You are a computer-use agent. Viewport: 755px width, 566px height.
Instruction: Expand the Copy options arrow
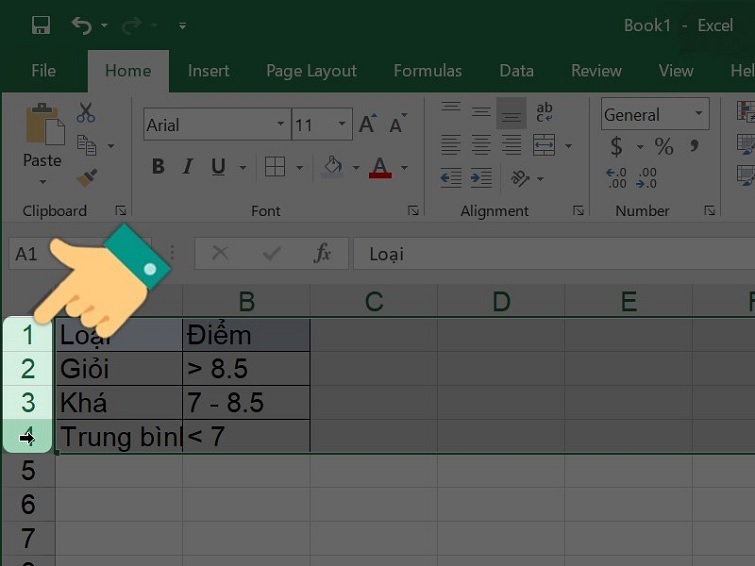point(111,145)
